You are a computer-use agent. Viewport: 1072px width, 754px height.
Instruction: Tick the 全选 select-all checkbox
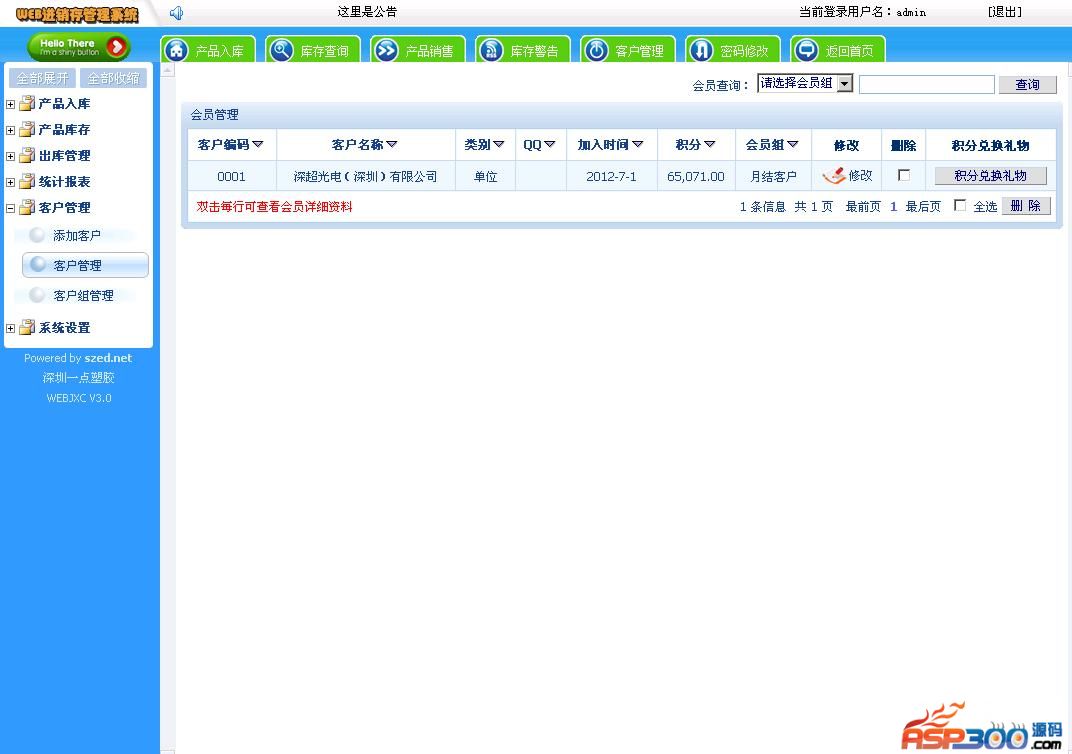click(960, 205)
